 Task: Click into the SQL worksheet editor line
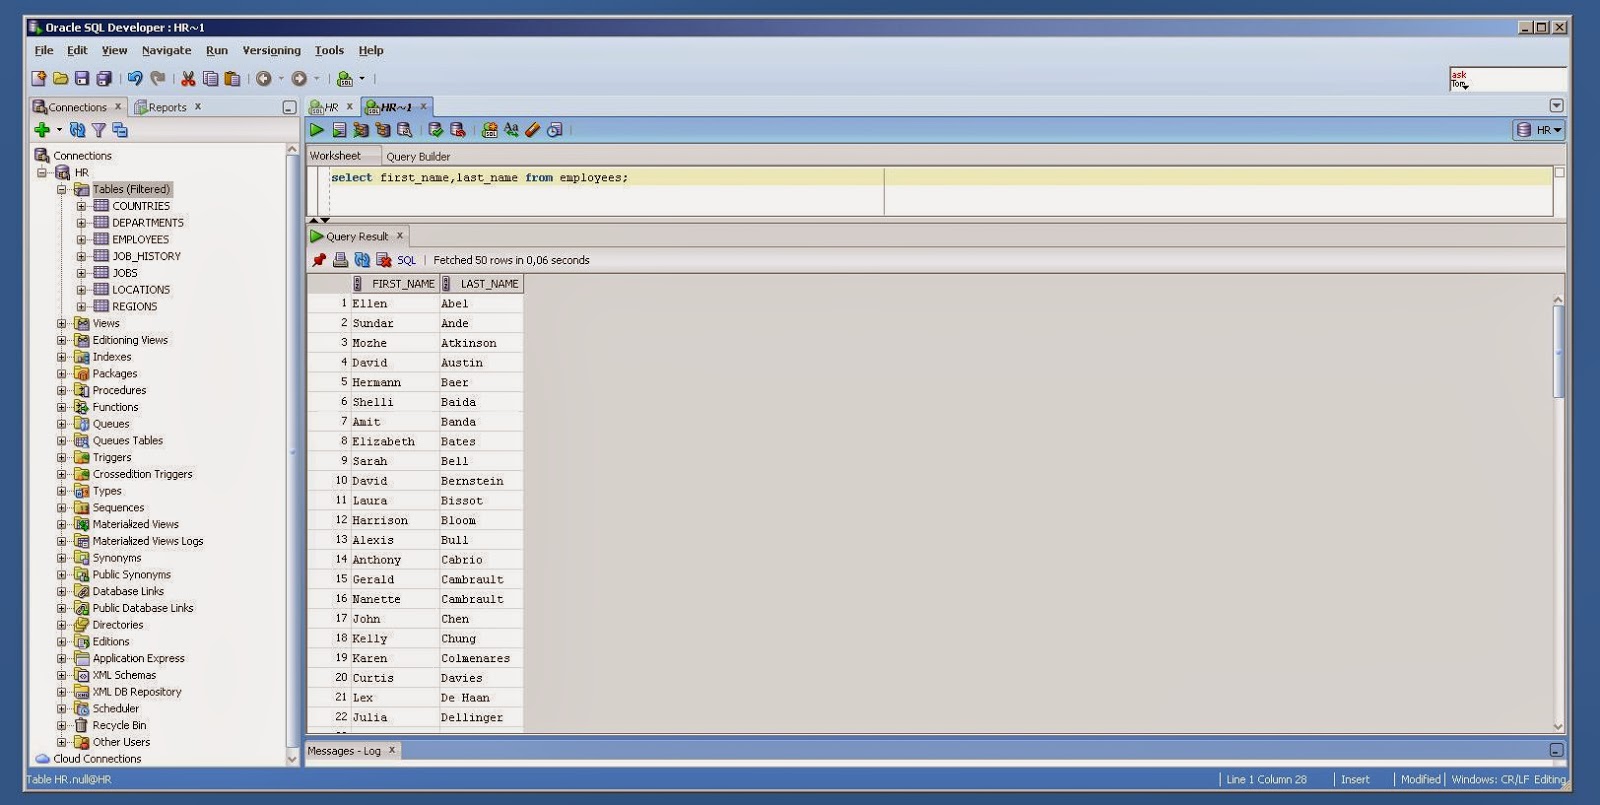point(940,178)
